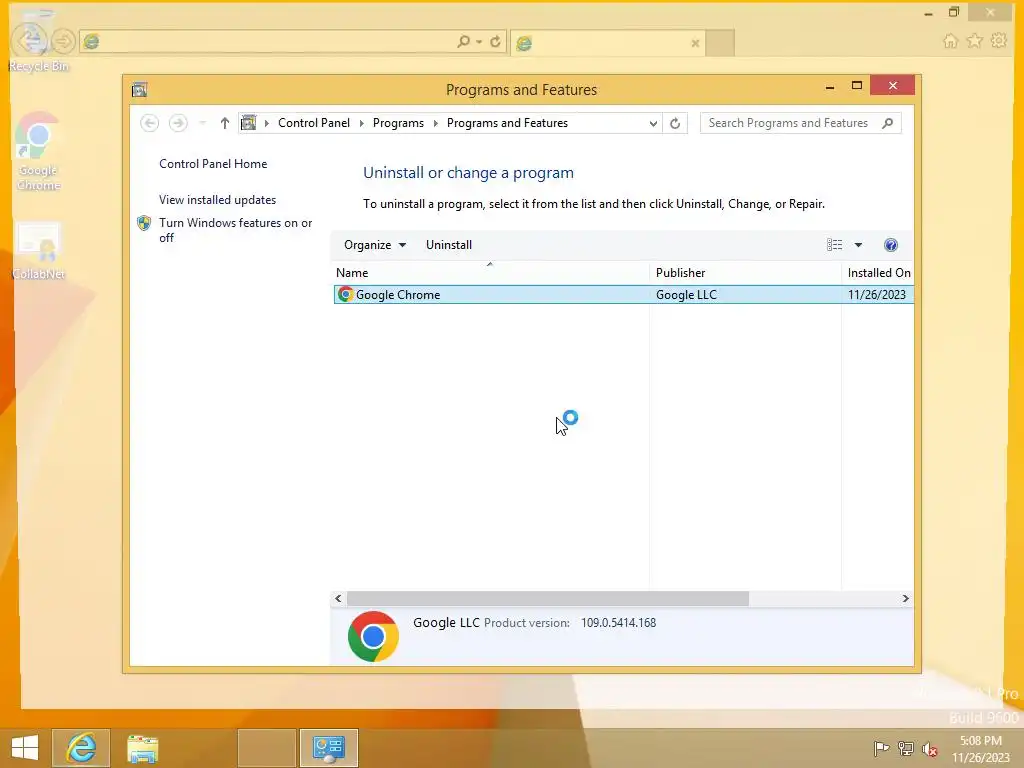Sort by Publisher column header
1024x768 pixels.
pyautogui.click(x=745, y=272)
